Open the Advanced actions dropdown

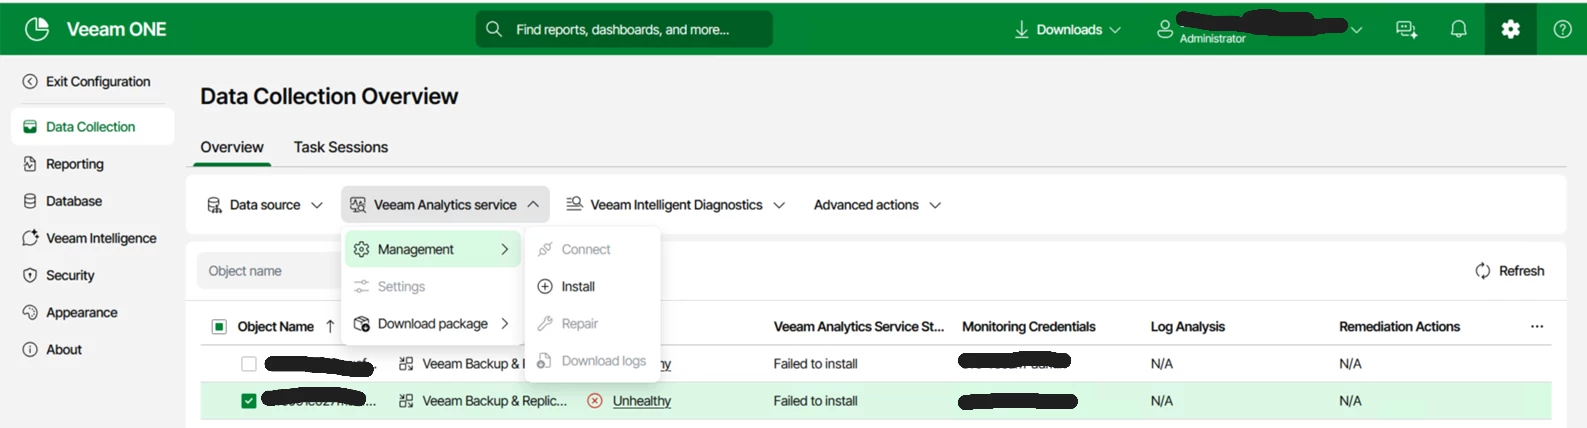point(877,205)
